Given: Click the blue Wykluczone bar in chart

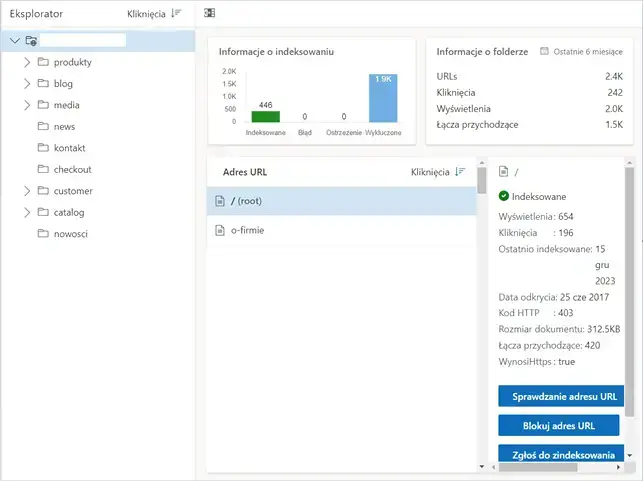Looking at the screenshot, I should pos(382,98).
